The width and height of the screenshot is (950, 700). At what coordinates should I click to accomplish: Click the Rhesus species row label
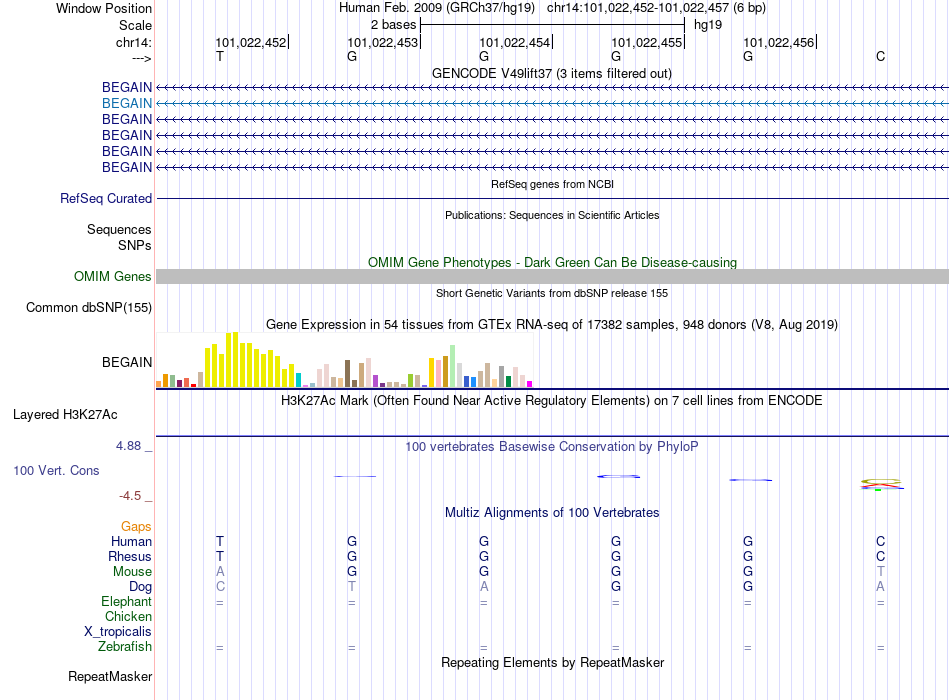tap(130, 557)
